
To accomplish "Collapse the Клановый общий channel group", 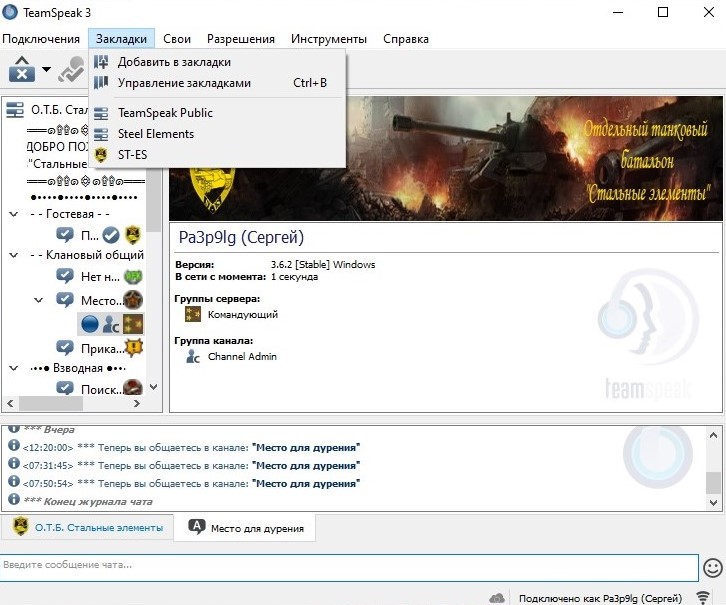I will (14, 255).
